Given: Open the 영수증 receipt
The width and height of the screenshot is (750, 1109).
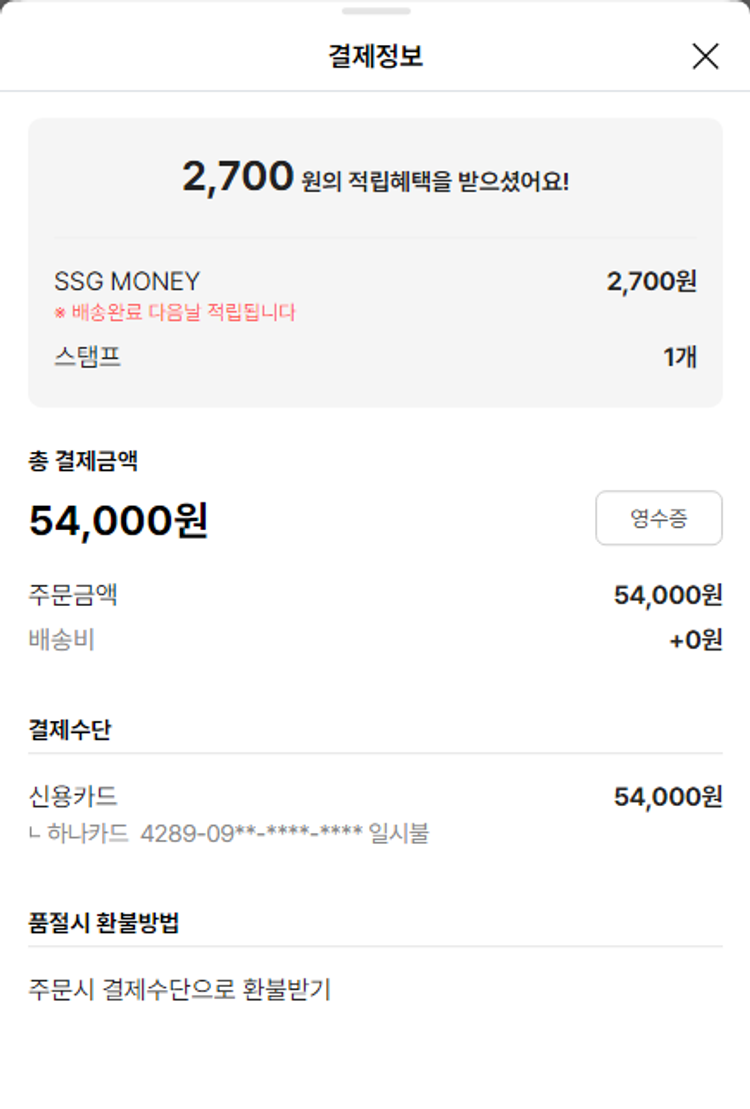Looking at the screenshot, I should pyautogui.click(x=658, y=518).
